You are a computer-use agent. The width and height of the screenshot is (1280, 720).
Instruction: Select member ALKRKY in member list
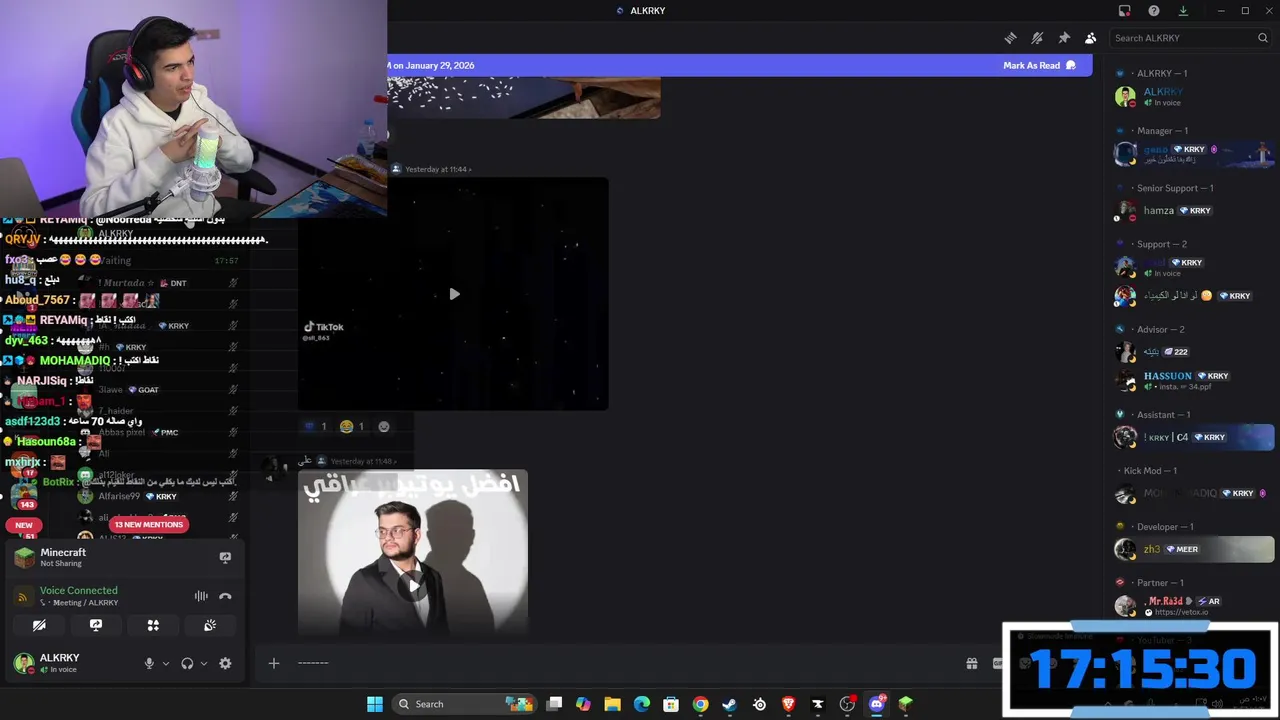(x=1193, y=97)
